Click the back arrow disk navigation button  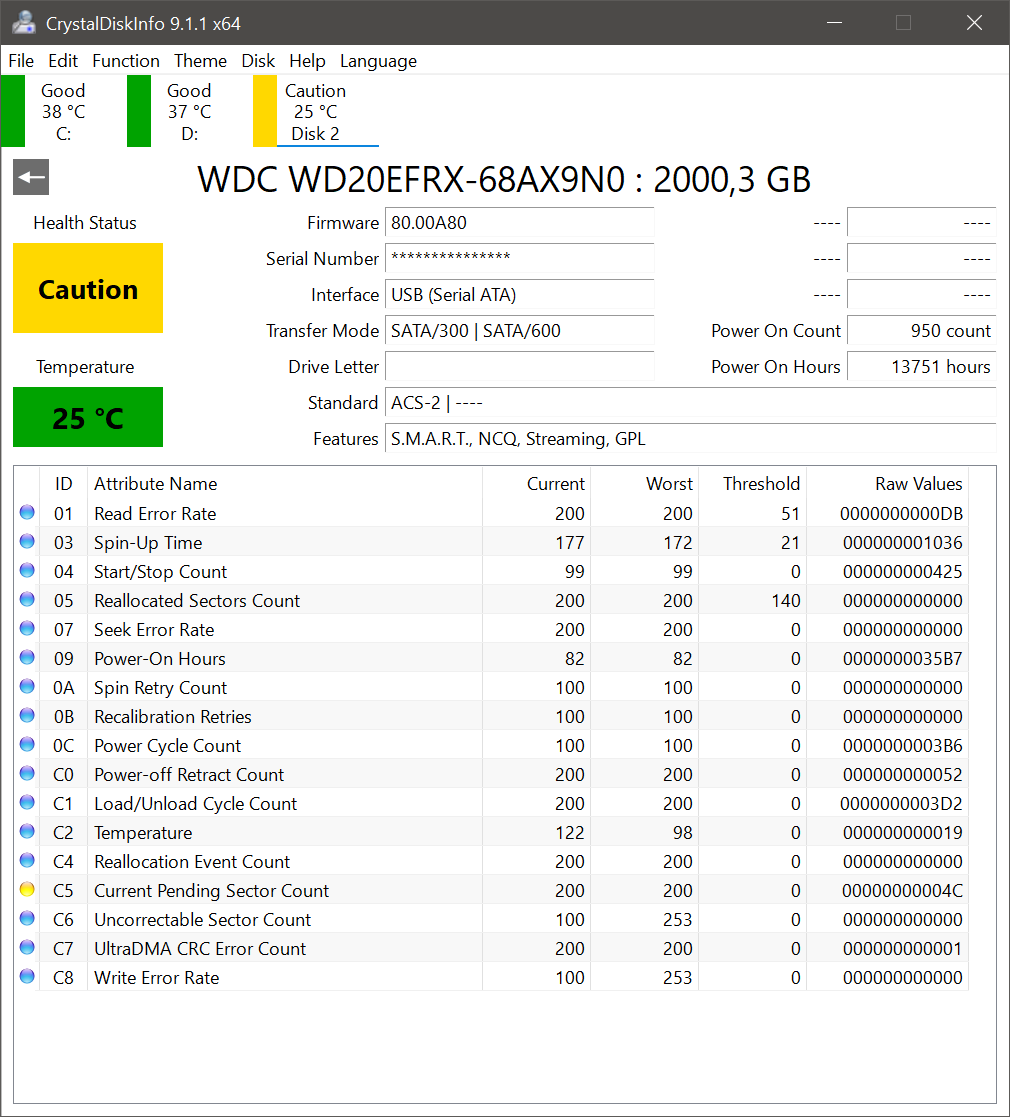(31, 177)
